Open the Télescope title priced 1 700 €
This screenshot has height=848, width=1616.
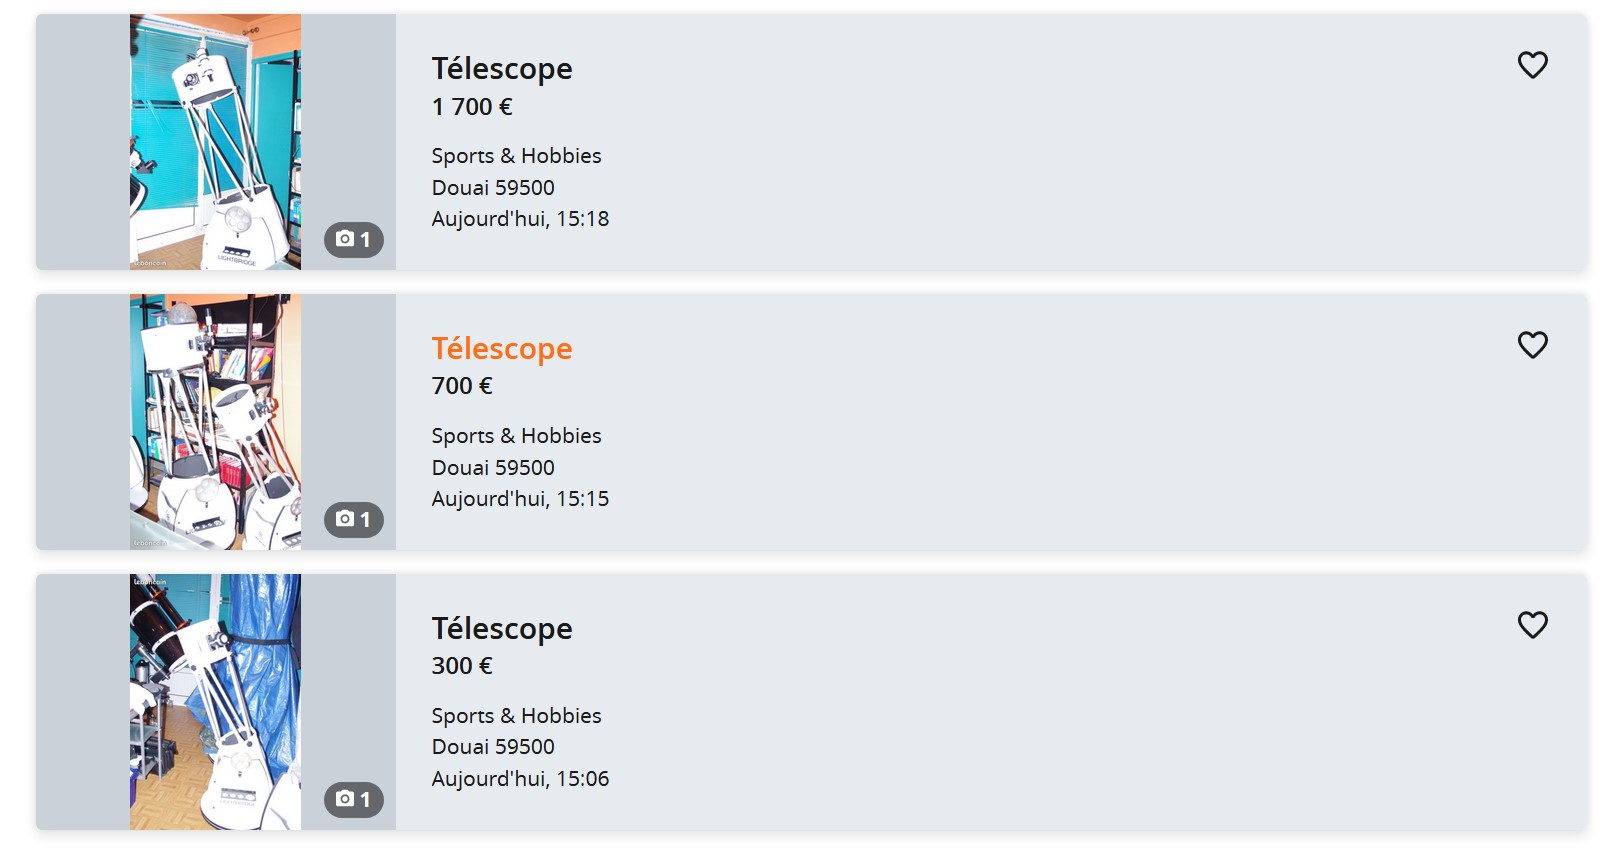[x=502, y=69]
